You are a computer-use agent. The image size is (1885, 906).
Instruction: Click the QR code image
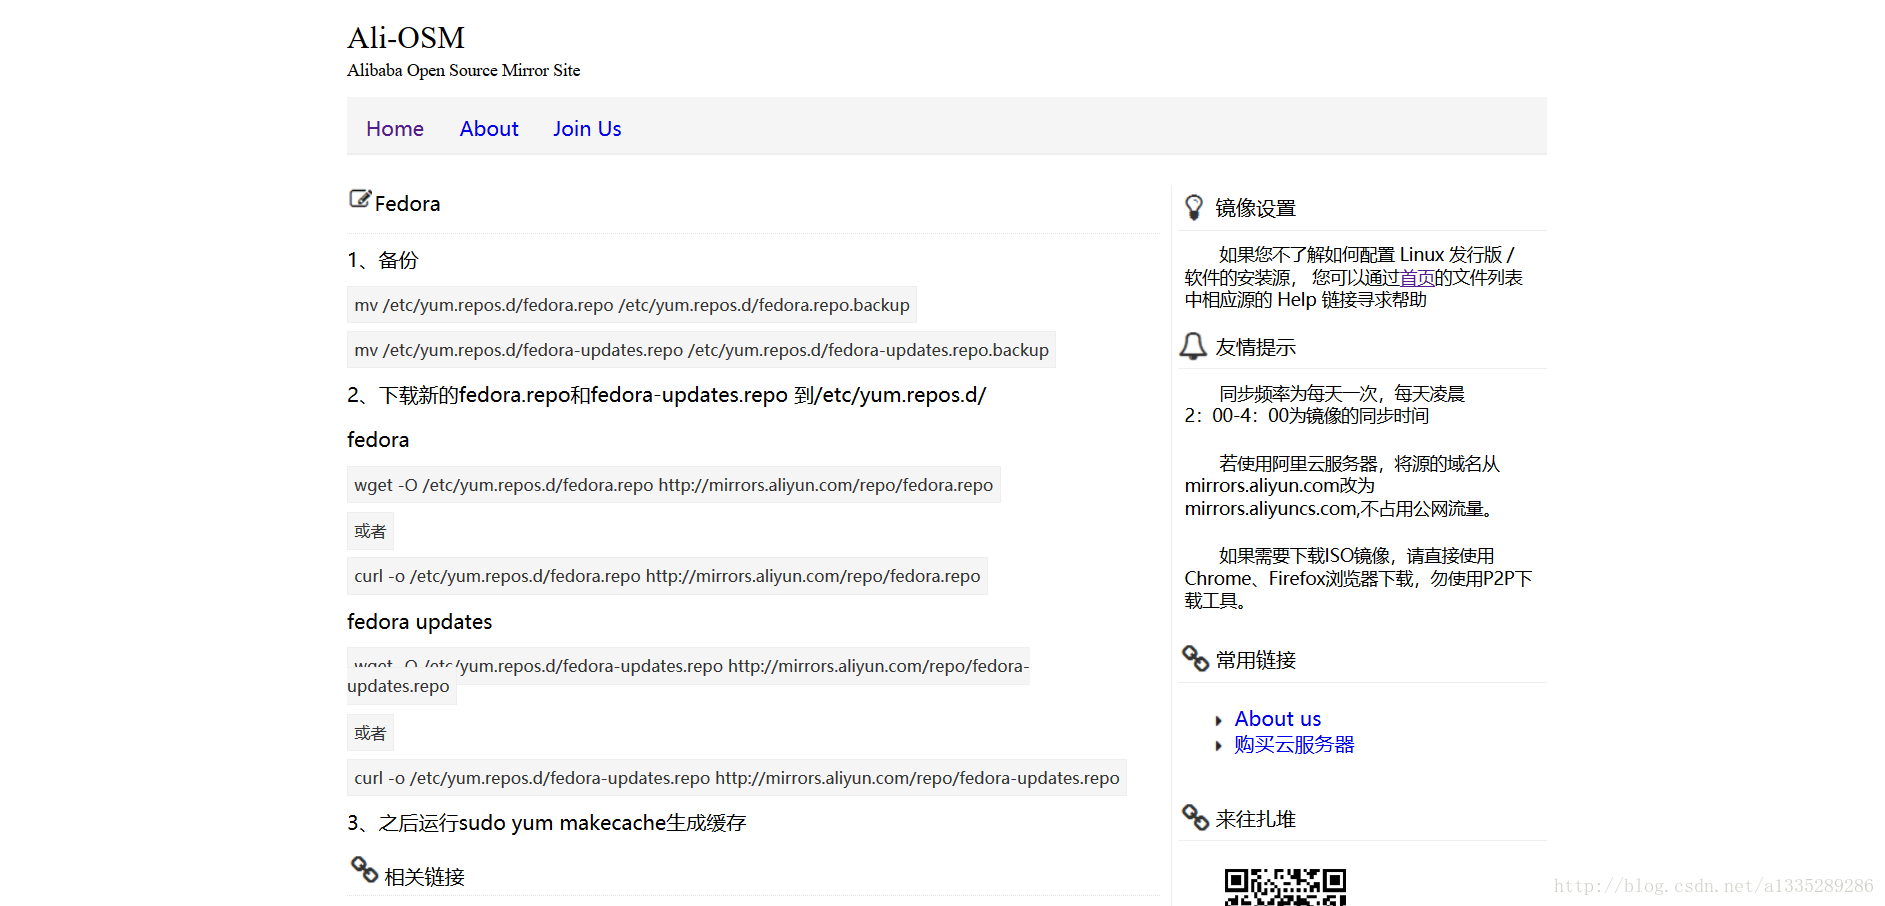[1285, 887]
